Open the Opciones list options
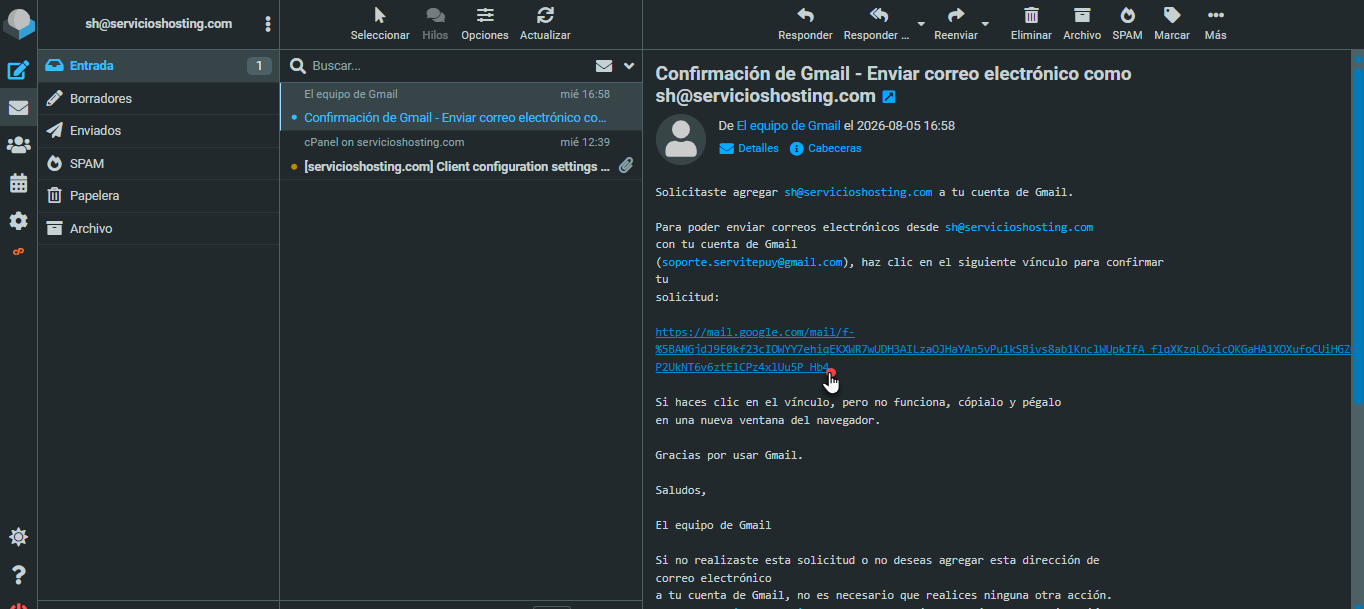 click(x=485, y=24)
